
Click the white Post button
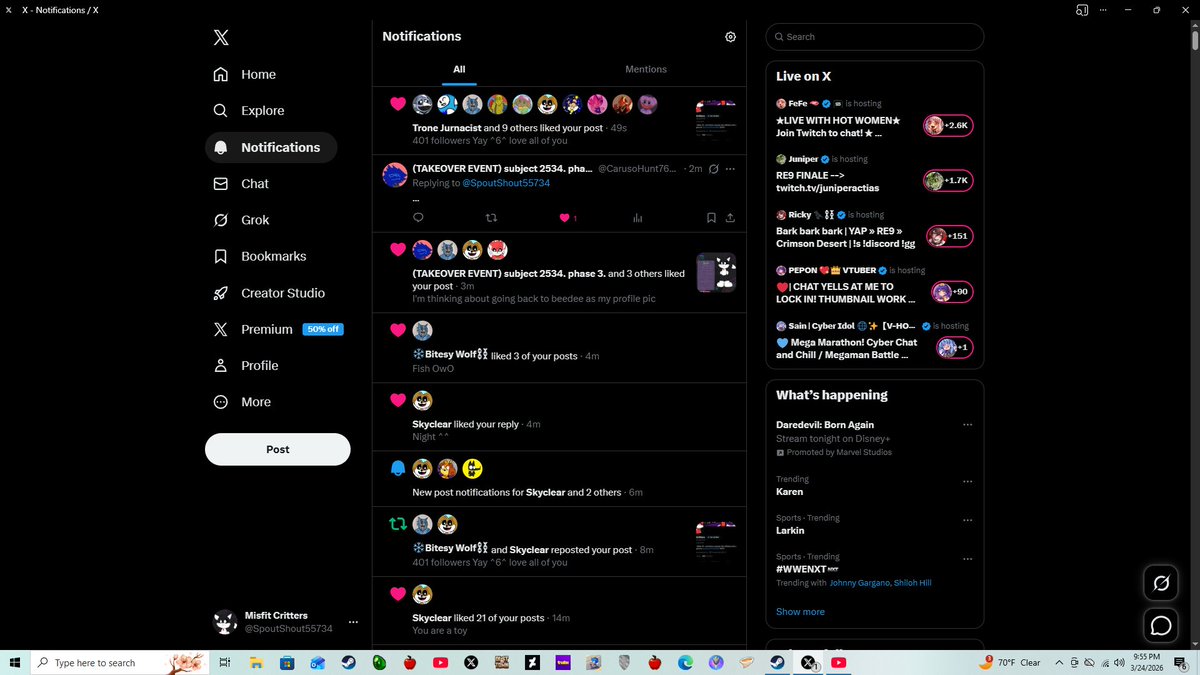[278, 449]
